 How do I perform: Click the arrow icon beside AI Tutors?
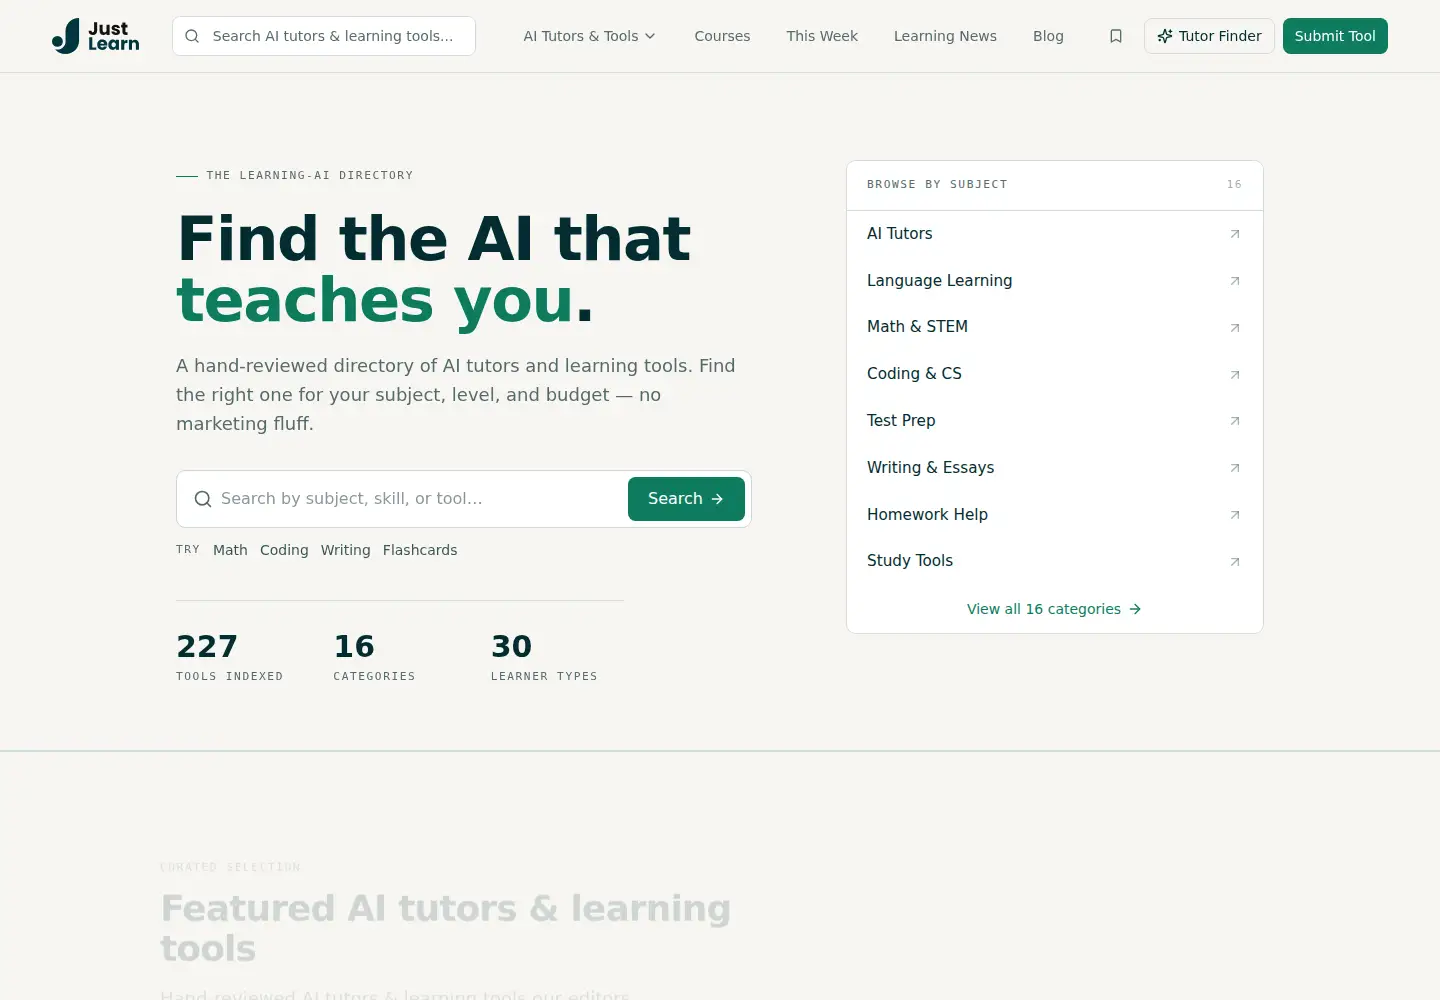coord(1235,234)
